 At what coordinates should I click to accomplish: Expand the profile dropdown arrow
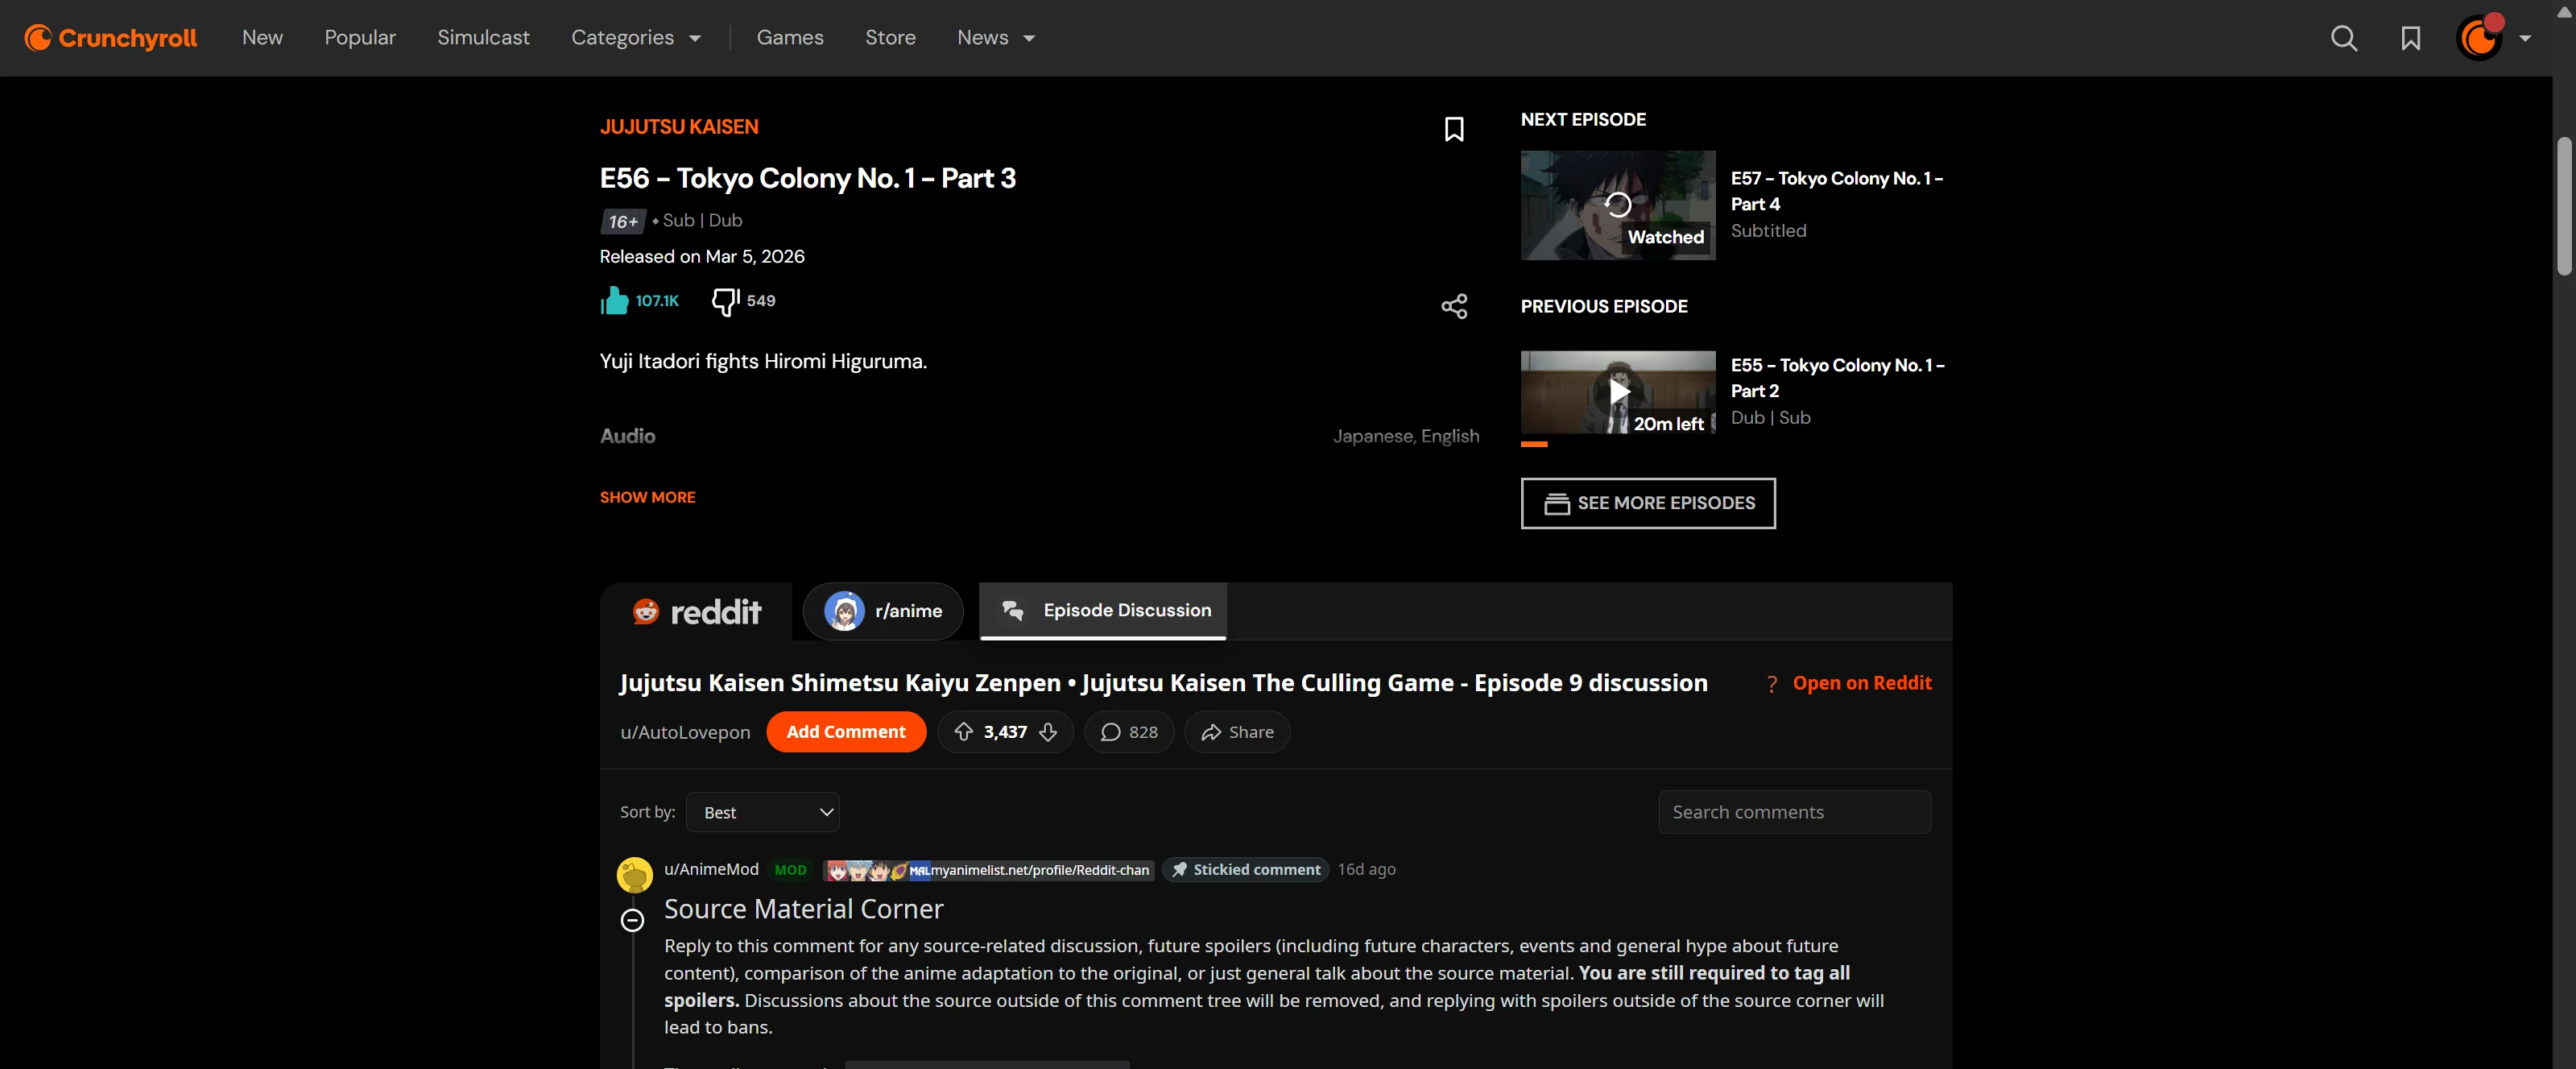[2525, 38]
